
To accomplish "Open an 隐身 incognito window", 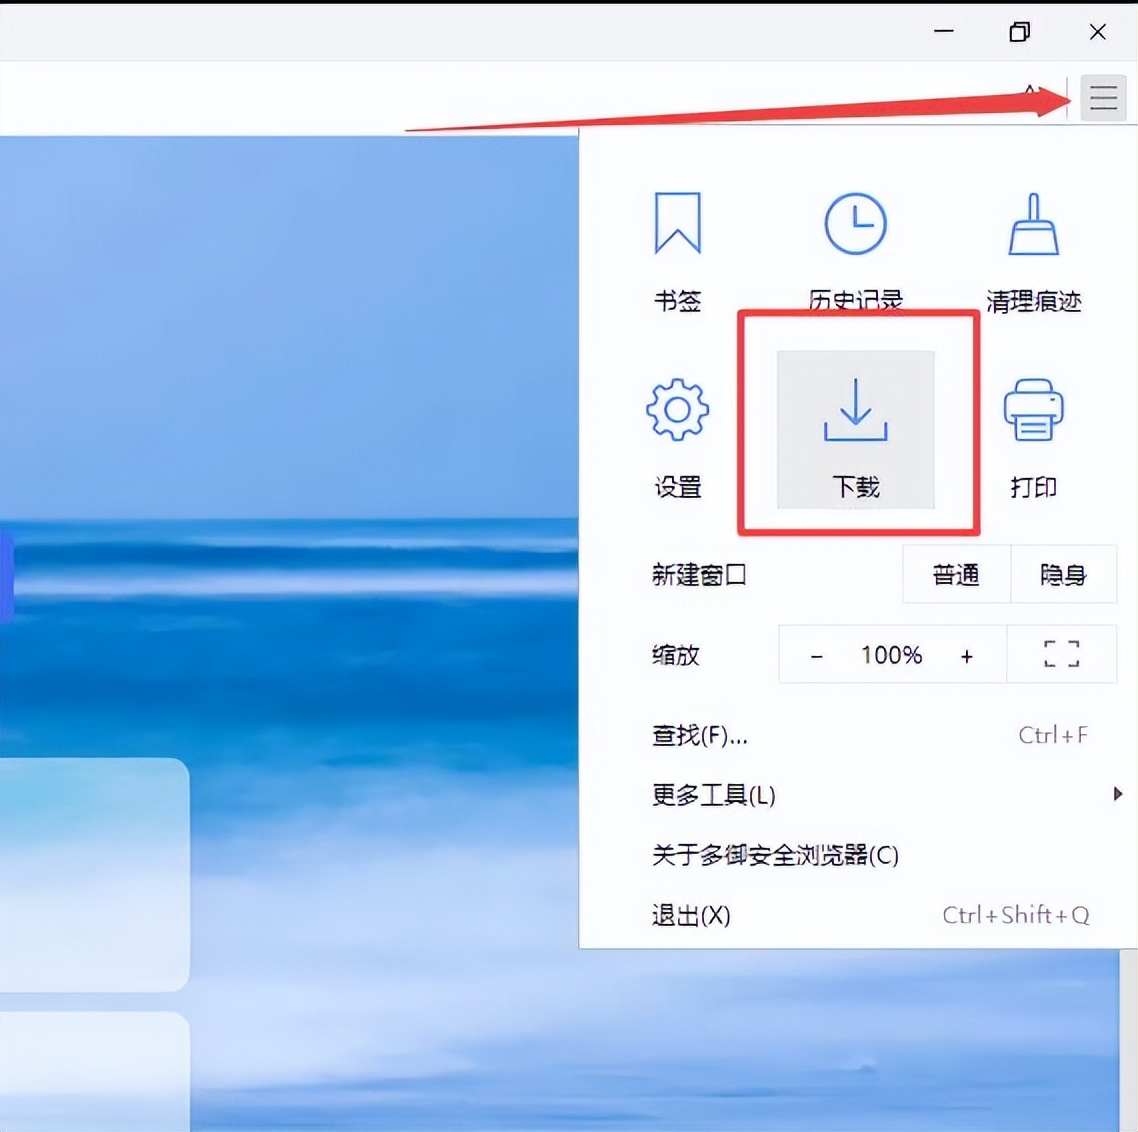I will (x=1064, y=574).
